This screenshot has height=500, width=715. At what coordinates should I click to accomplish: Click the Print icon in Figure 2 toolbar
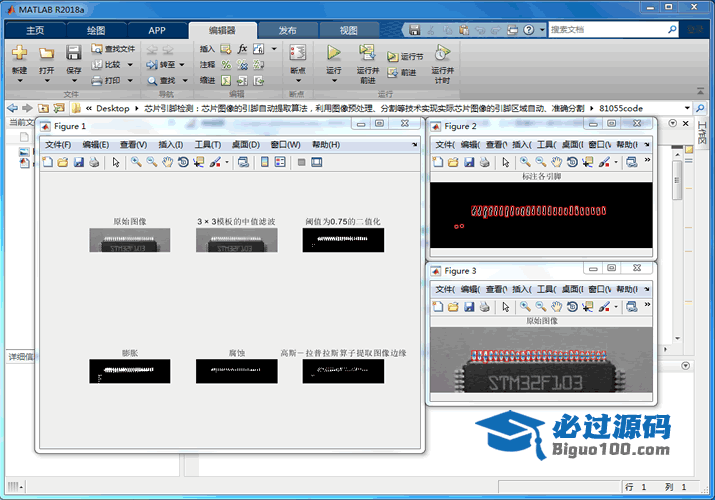tap(484, 162)
